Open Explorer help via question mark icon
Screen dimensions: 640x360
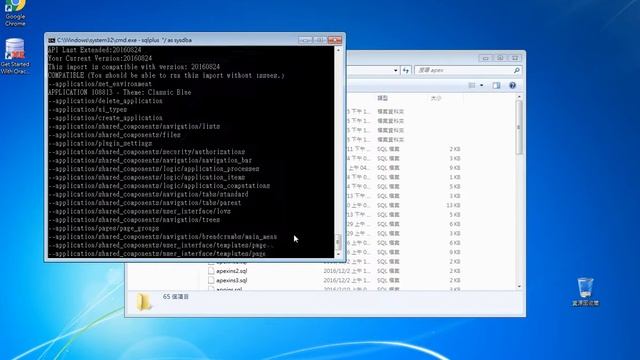(x=512, y=85)
